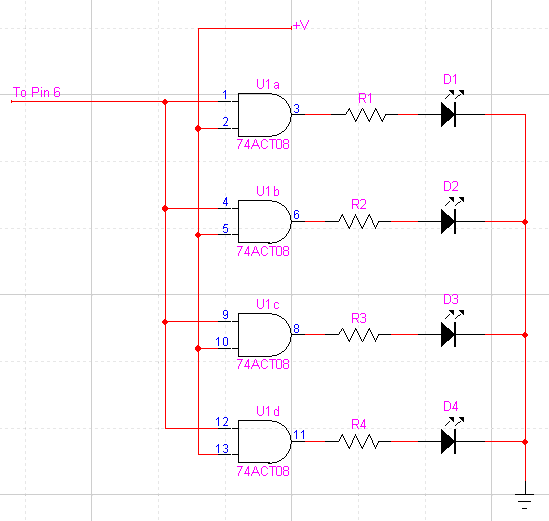The height and width of the screenshot is (521, 549).
Task: Click the junction dot at pin 2 wire
Action: pyautogui.click(x=198, y=128)
